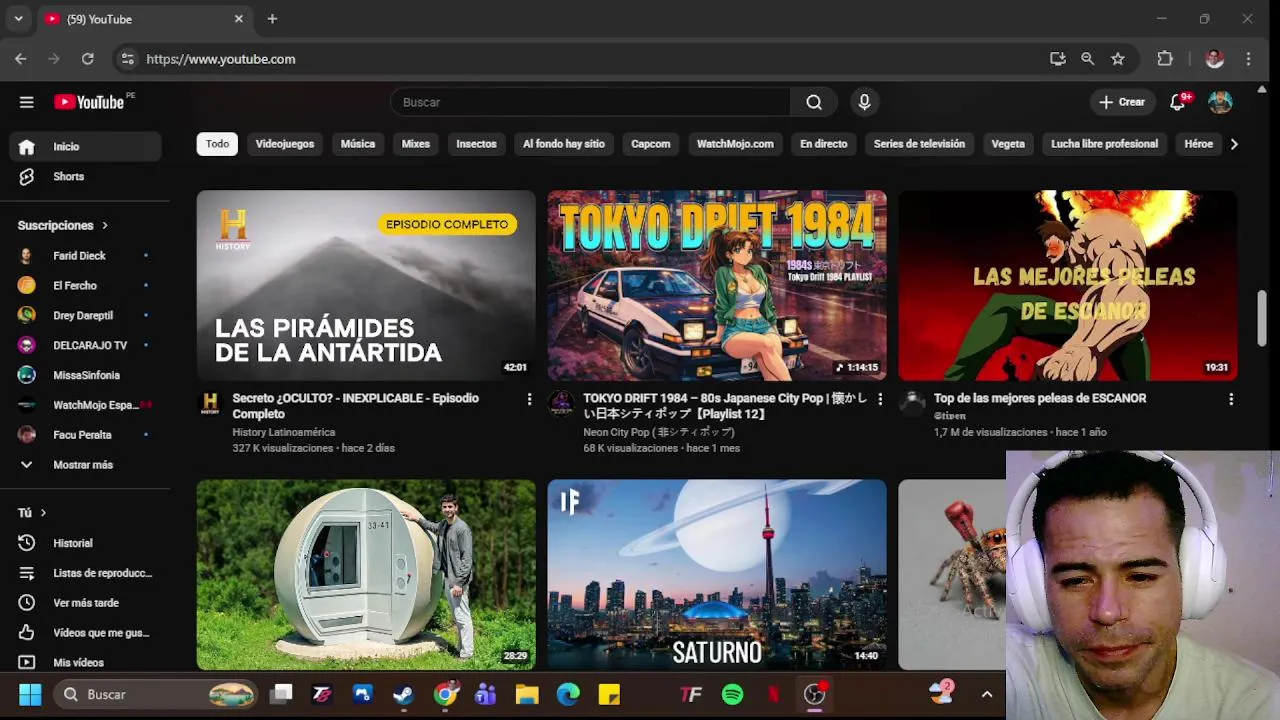Open Farid Dieck subscription channel
This screenshot has height=720, width=1280.
(x=86, y=256)
